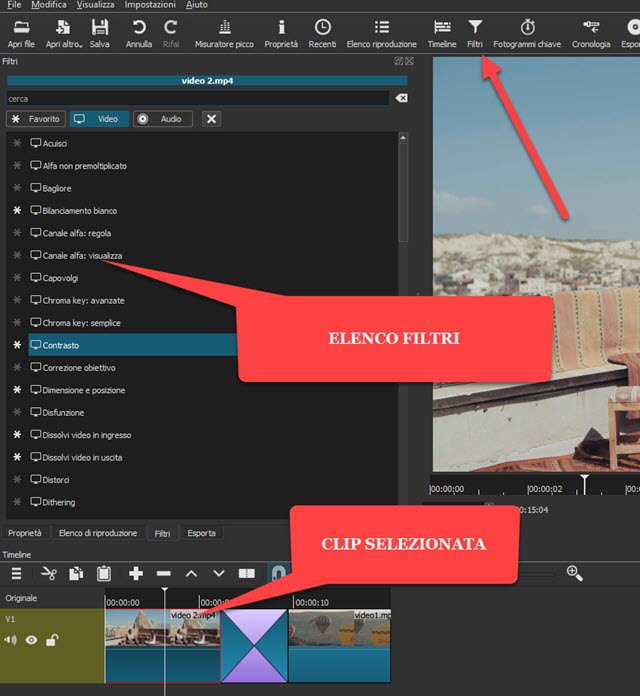The image size is (640, 696).
Task: Split clip at playhead
Action: pyautogui.click(x=247, y=573)
